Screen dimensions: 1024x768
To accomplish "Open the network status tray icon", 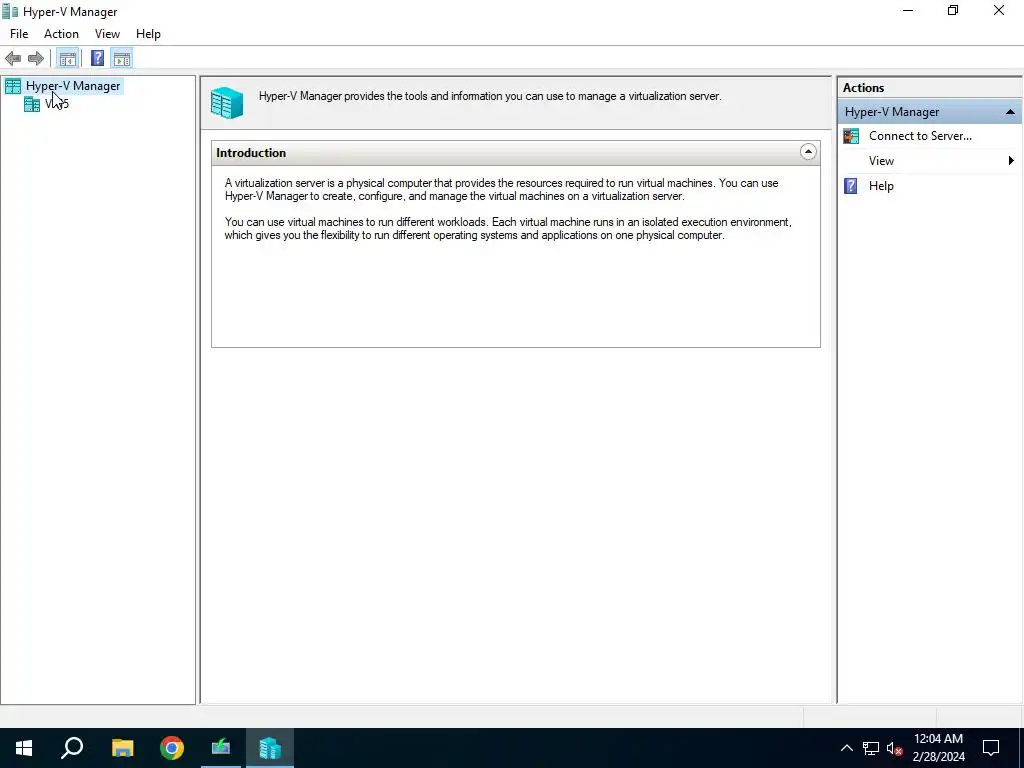I will [871, 748].
